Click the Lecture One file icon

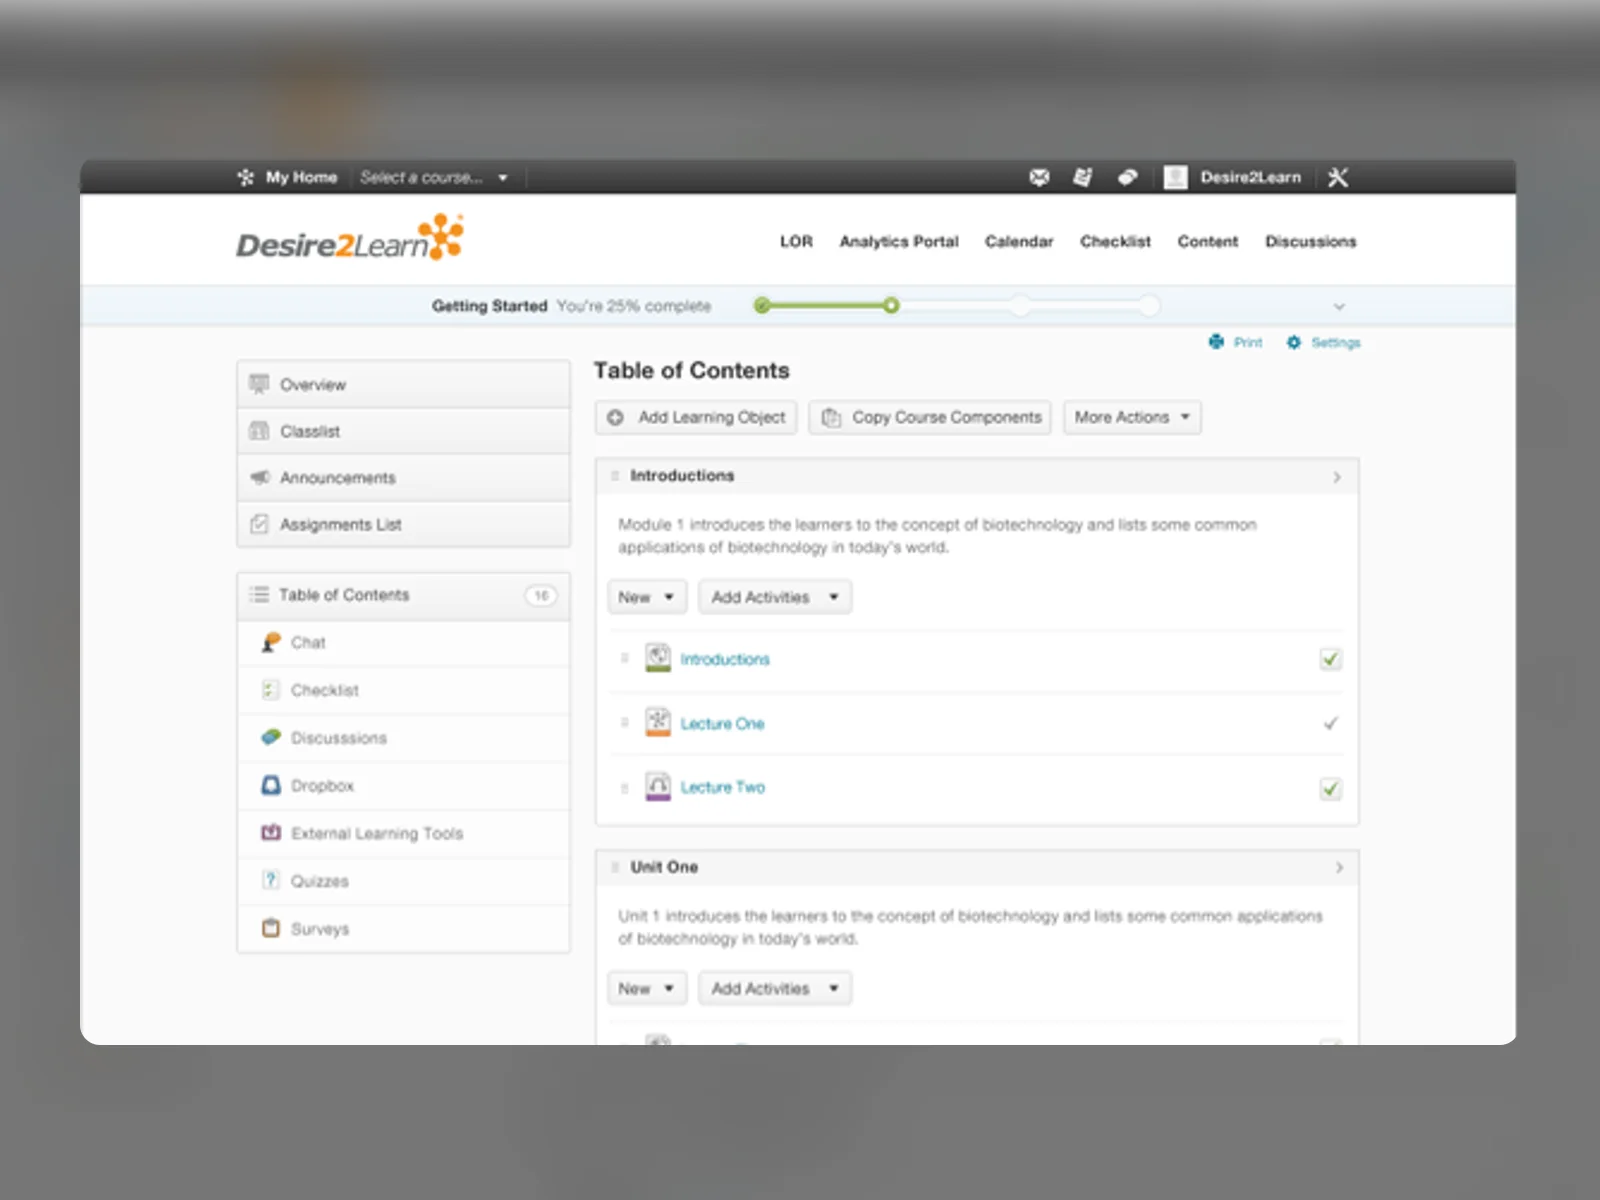[658, 722]
